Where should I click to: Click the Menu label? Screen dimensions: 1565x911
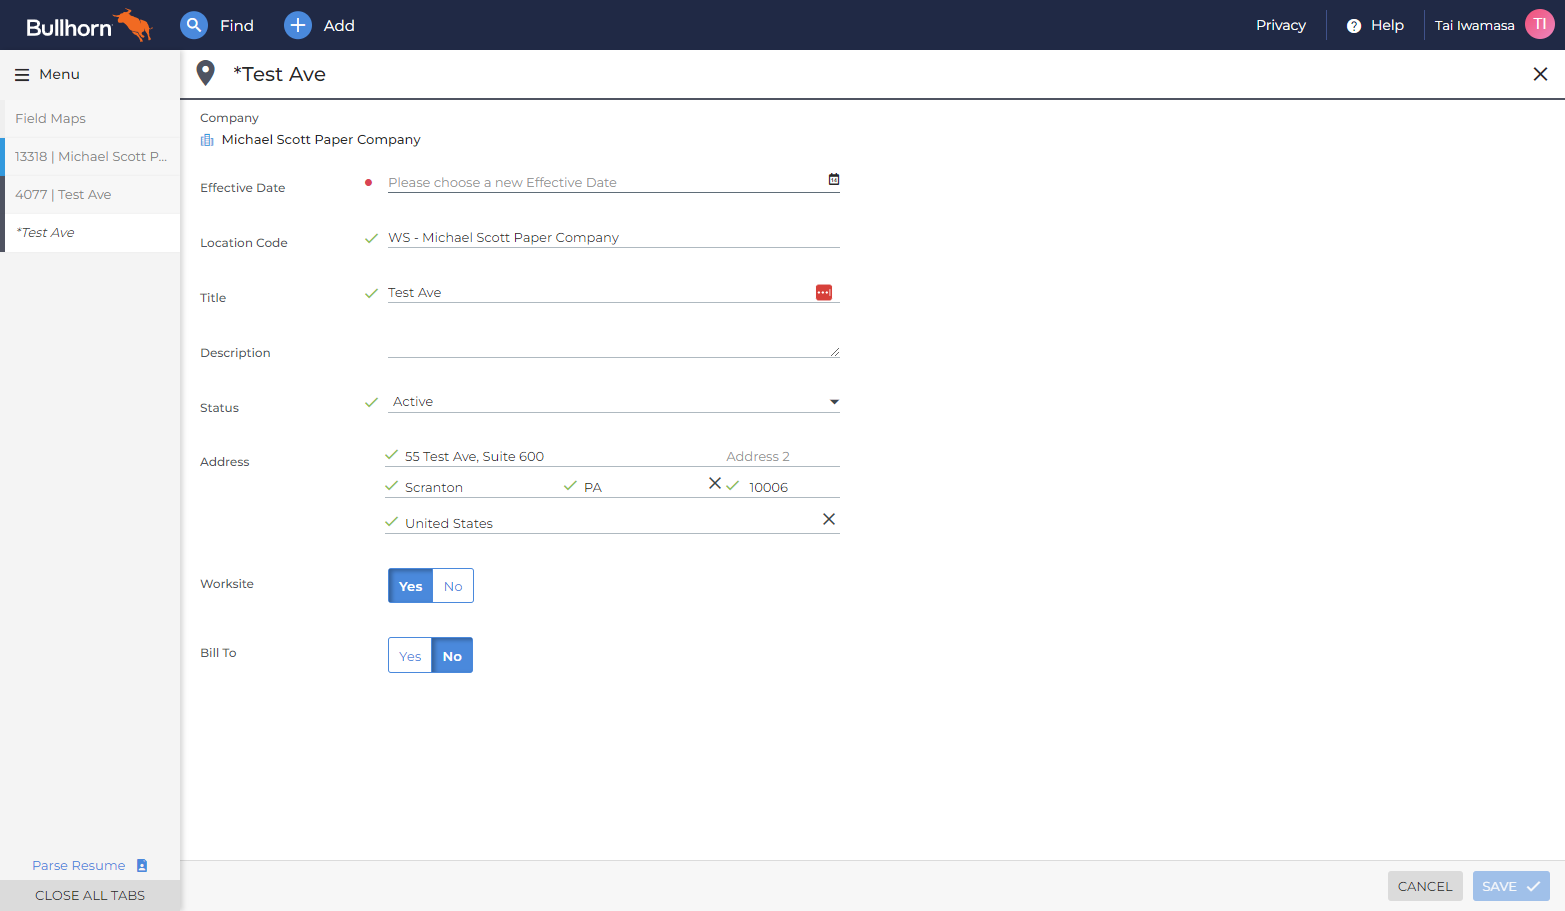coord(59,74)
